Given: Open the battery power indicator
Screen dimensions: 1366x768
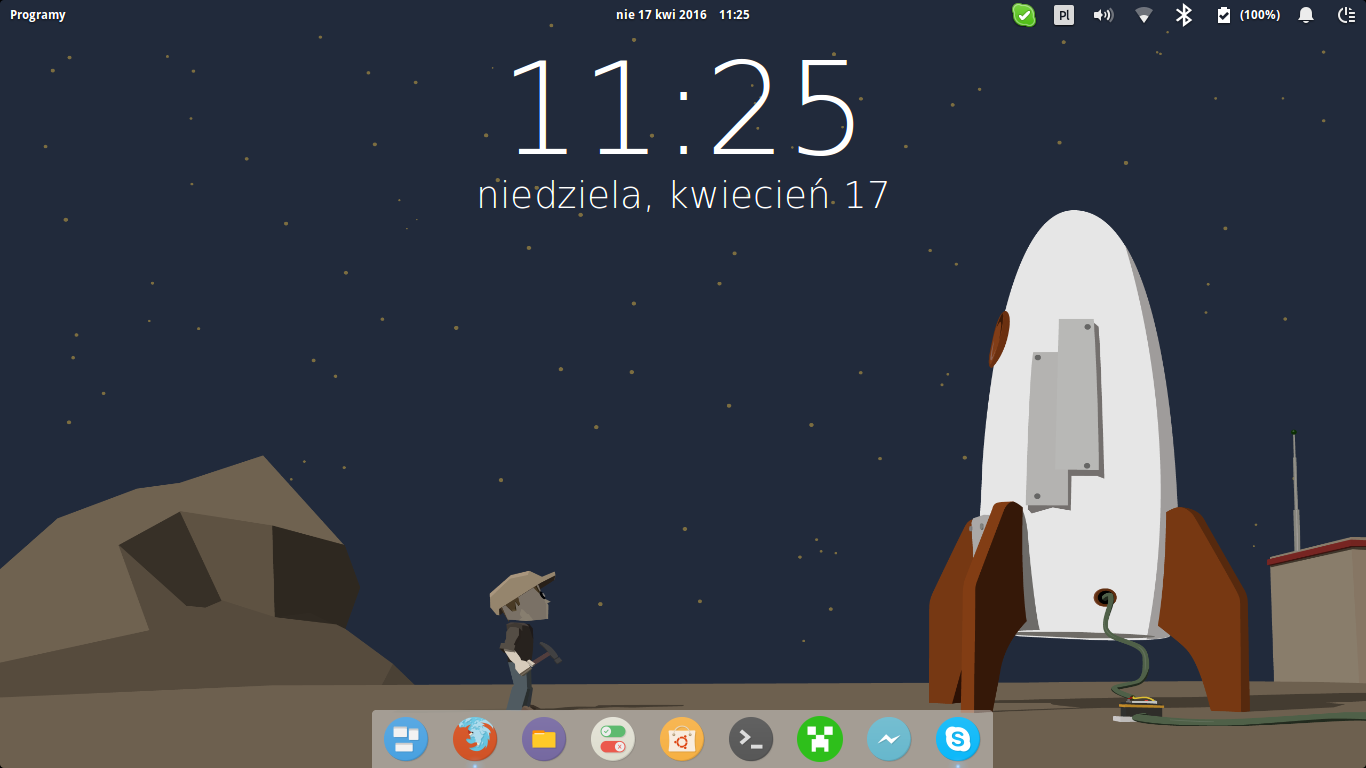Looking at the screenshot, I should [x=1224, y=15].
